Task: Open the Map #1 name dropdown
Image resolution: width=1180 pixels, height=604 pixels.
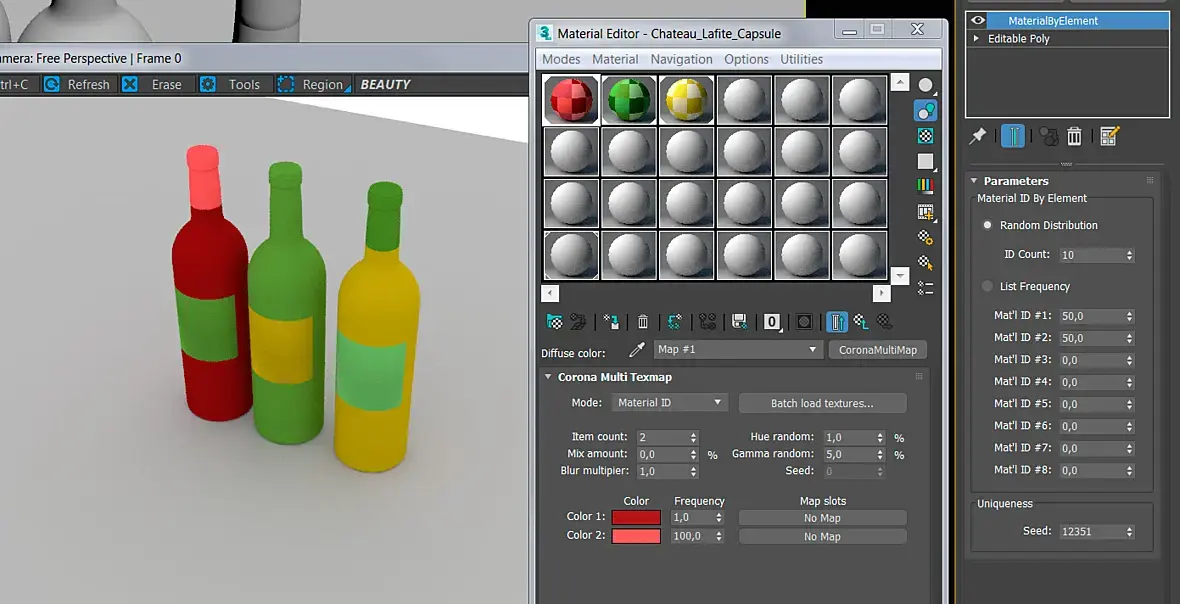Action: 737,349
